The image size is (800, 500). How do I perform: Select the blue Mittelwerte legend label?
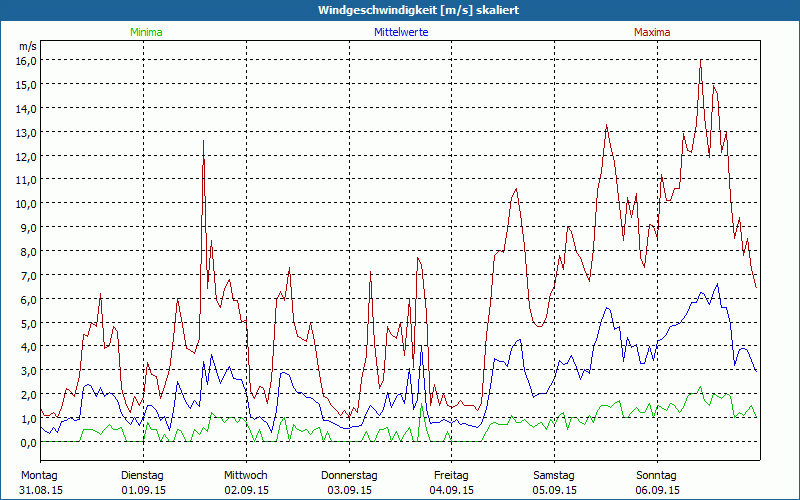(x=401, y=32)
